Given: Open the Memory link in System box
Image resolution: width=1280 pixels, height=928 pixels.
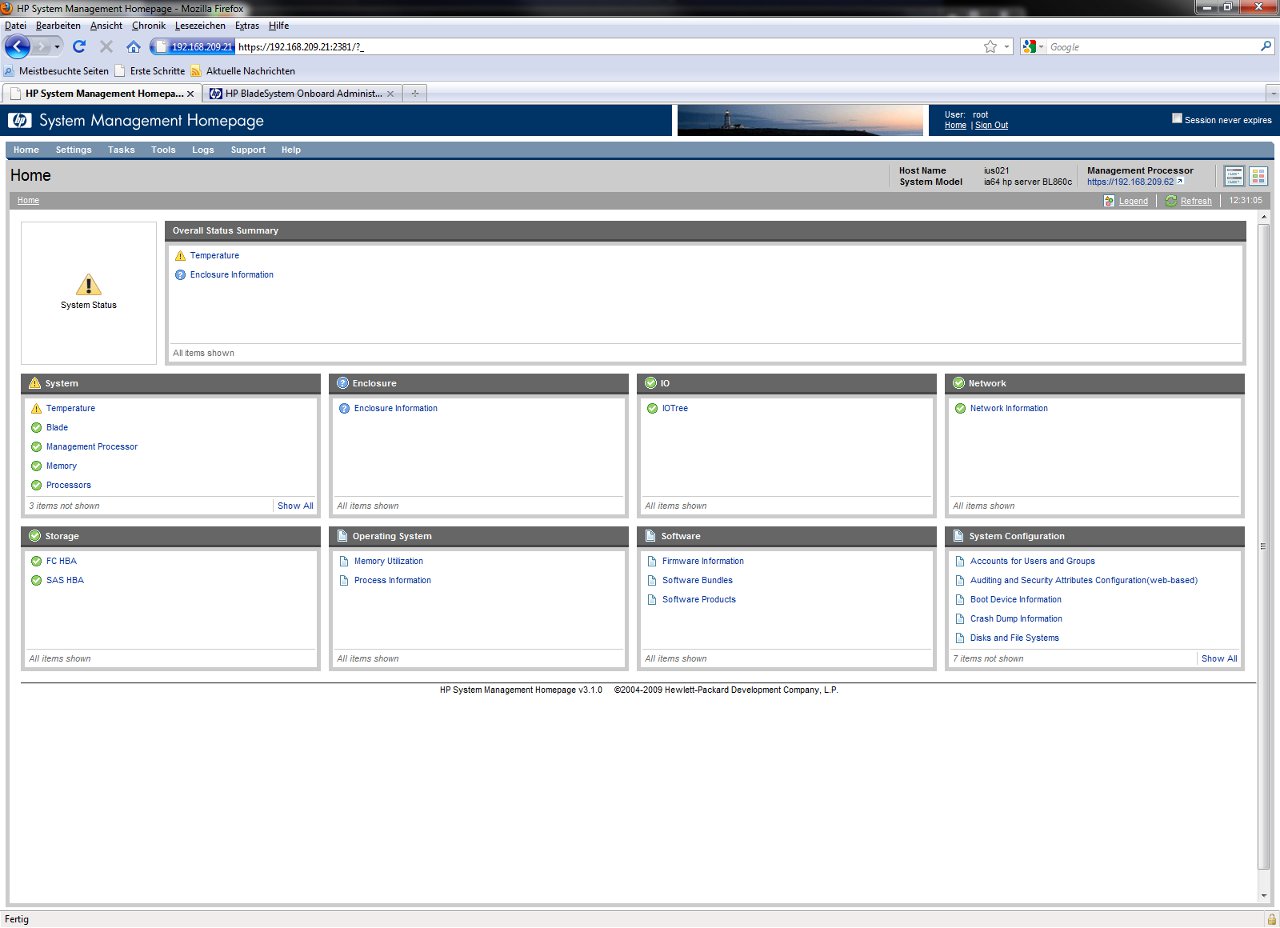Looking at the screenshot, I should point(61,466).
